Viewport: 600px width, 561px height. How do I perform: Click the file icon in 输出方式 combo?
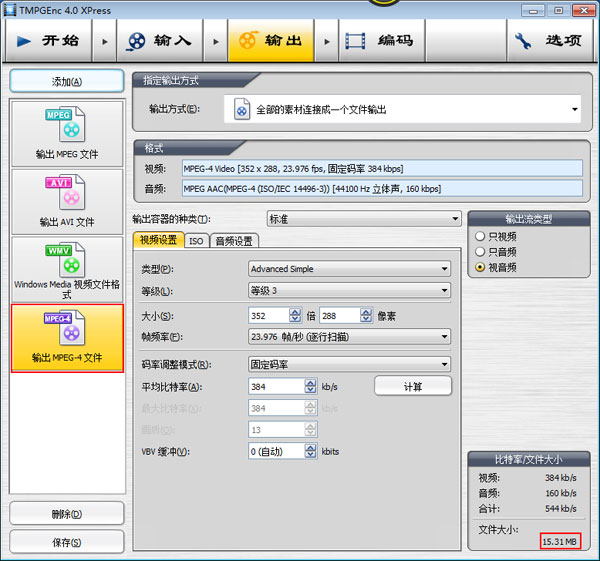[242, 109]
